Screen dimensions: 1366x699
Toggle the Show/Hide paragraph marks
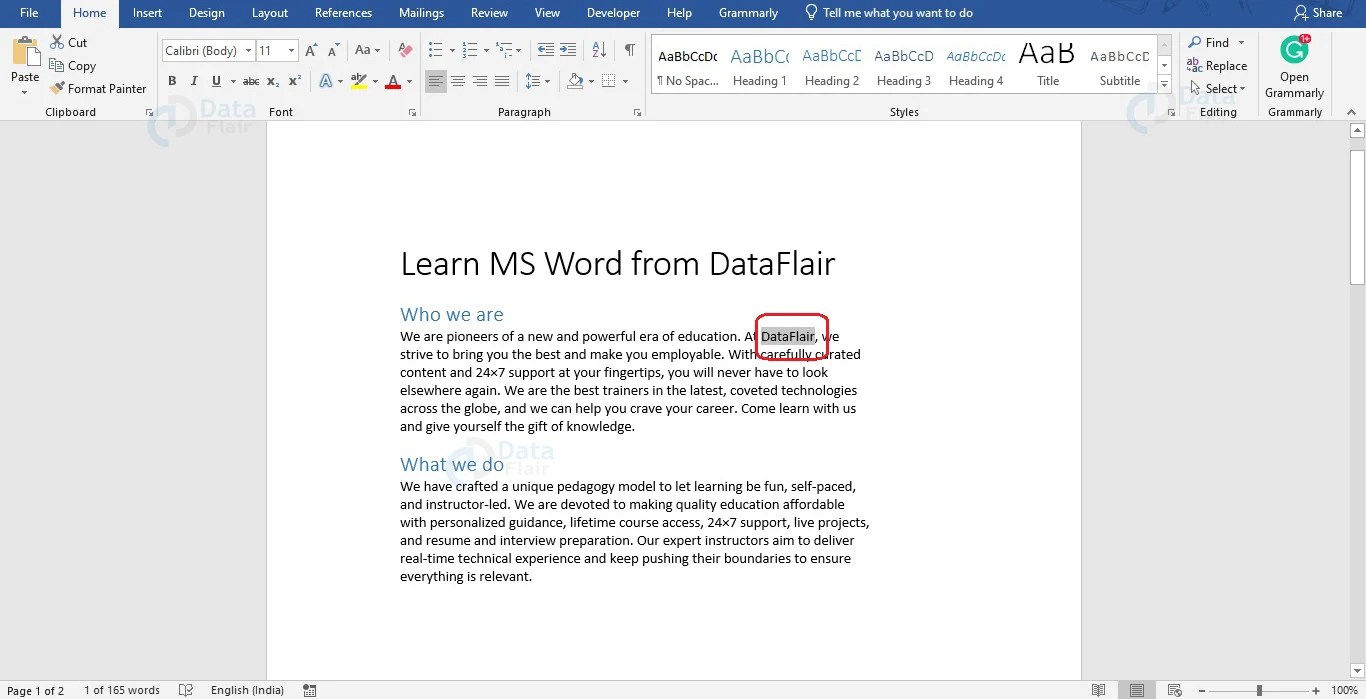629,48
